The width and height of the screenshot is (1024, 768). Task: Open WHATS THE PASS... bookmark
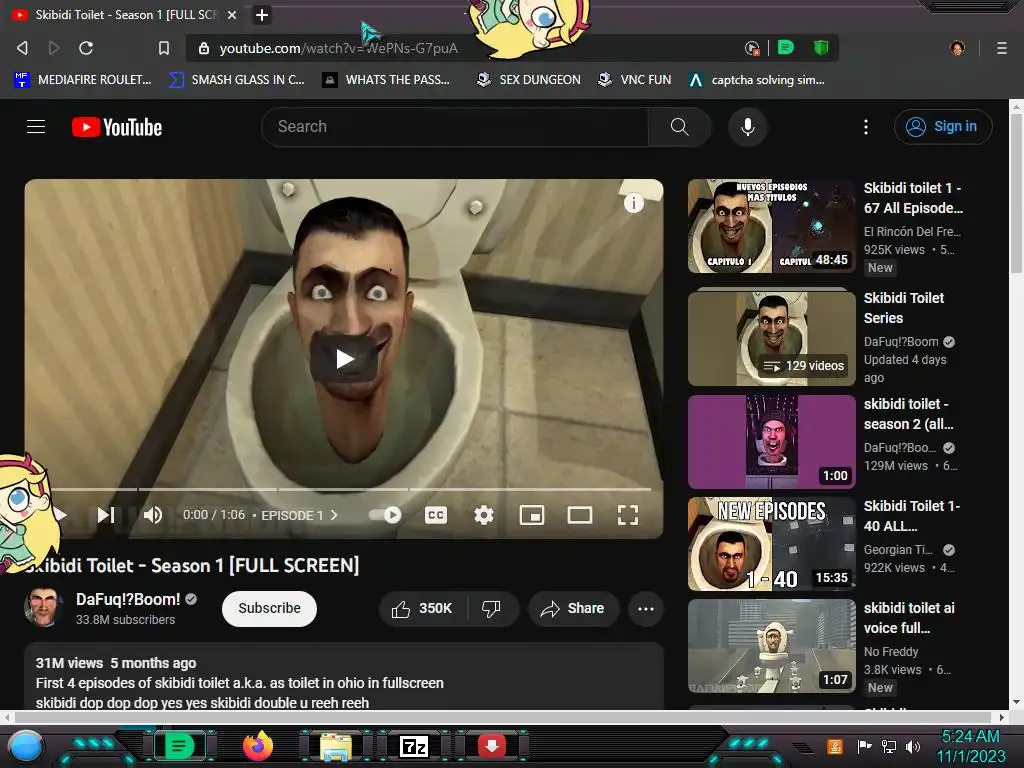click(x=386, y=80)
